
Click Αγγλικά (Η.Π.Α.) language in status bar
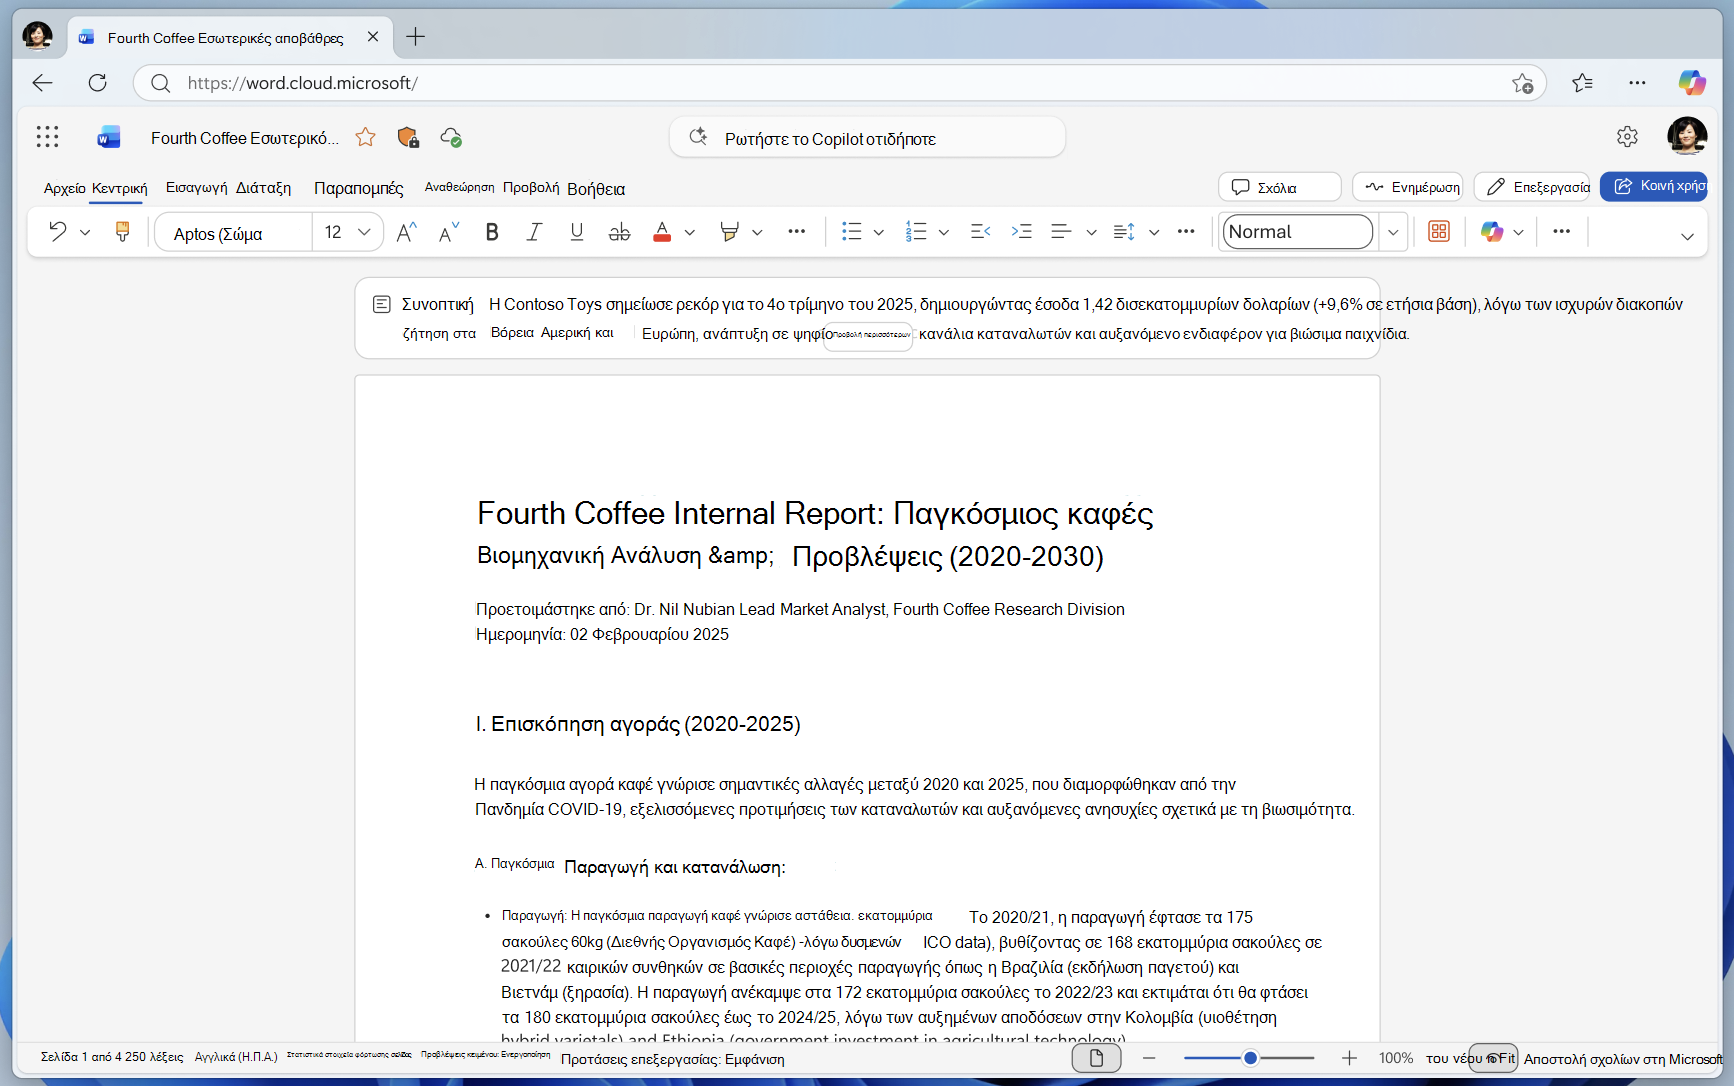[236, 1057]
